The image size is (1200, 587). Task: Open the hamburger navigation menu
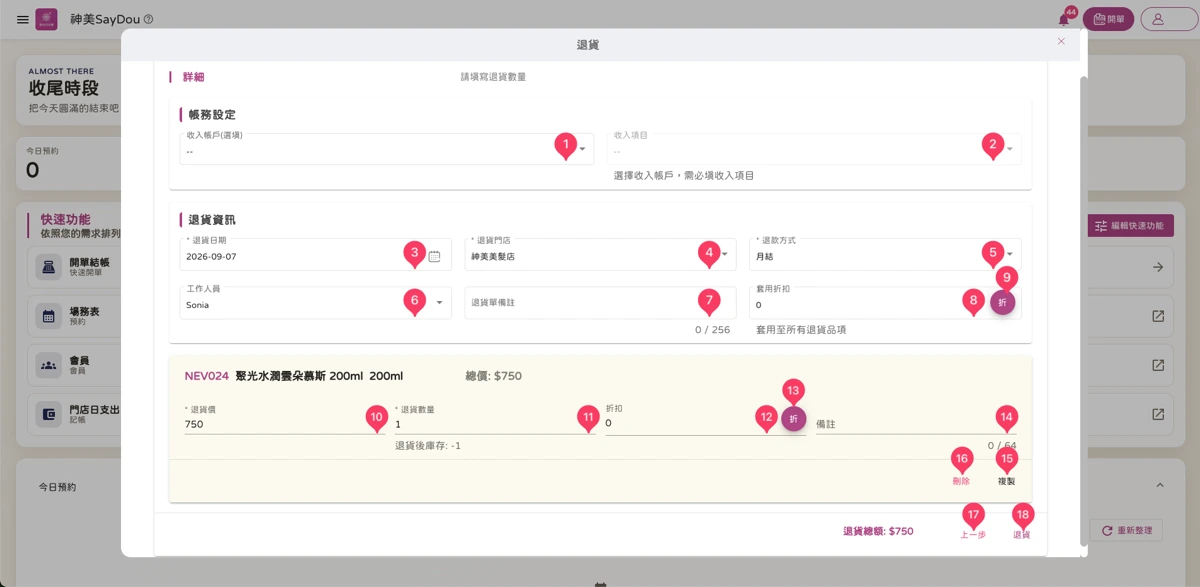tap(23, 19)
